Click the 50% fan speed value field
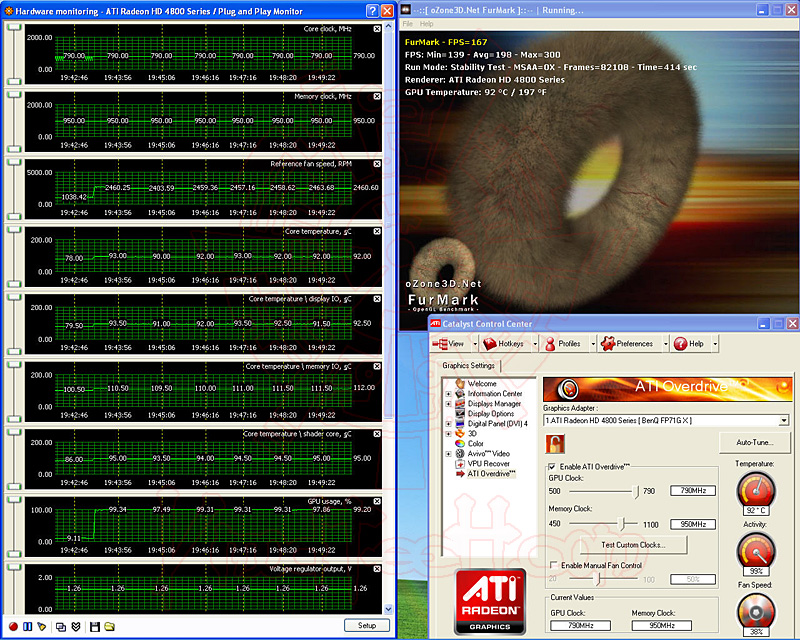800x640 pixels. [x=693, y=579]
